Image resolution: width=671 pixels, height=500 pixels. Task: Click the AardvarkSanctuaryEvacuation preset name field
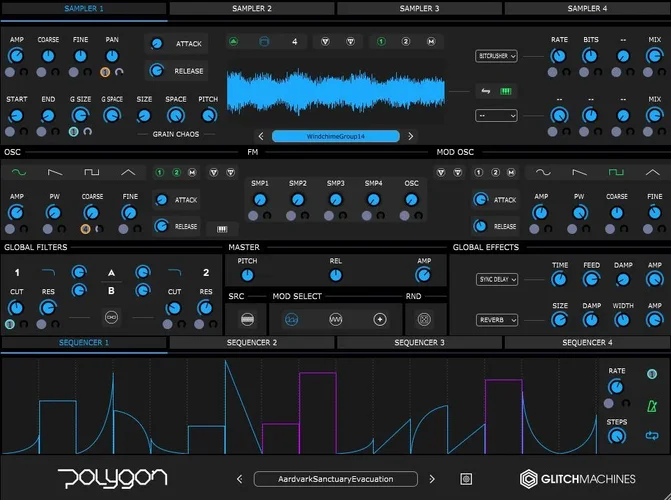pyautogui.click(x=335, y=479)
